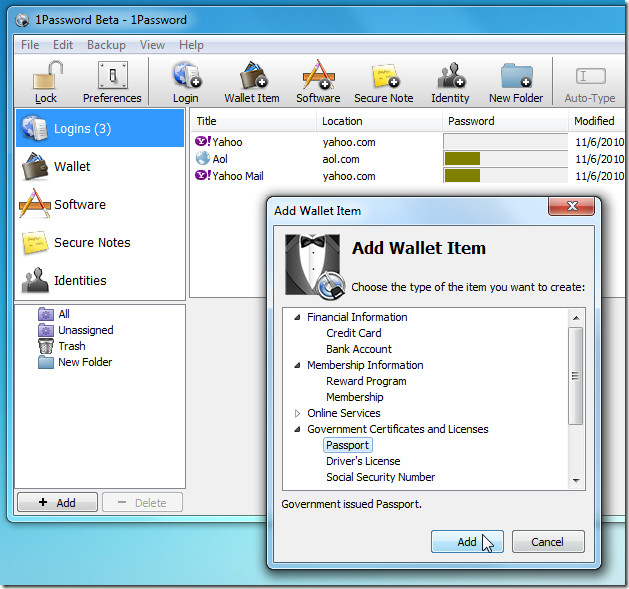The image size is (629, 589).
Task: Open the File menu
Action: 30,45
